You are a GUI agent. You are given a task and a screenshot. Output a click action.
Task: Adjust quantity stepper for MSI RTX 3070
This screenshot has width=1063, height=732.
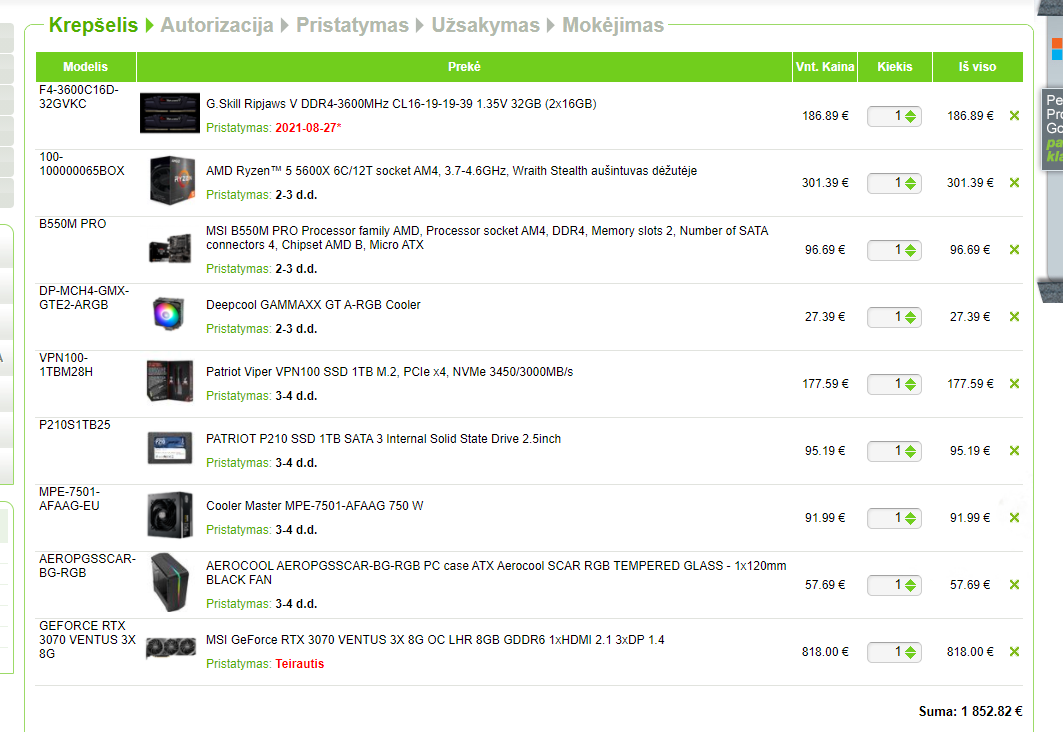[x=910, y=652]
